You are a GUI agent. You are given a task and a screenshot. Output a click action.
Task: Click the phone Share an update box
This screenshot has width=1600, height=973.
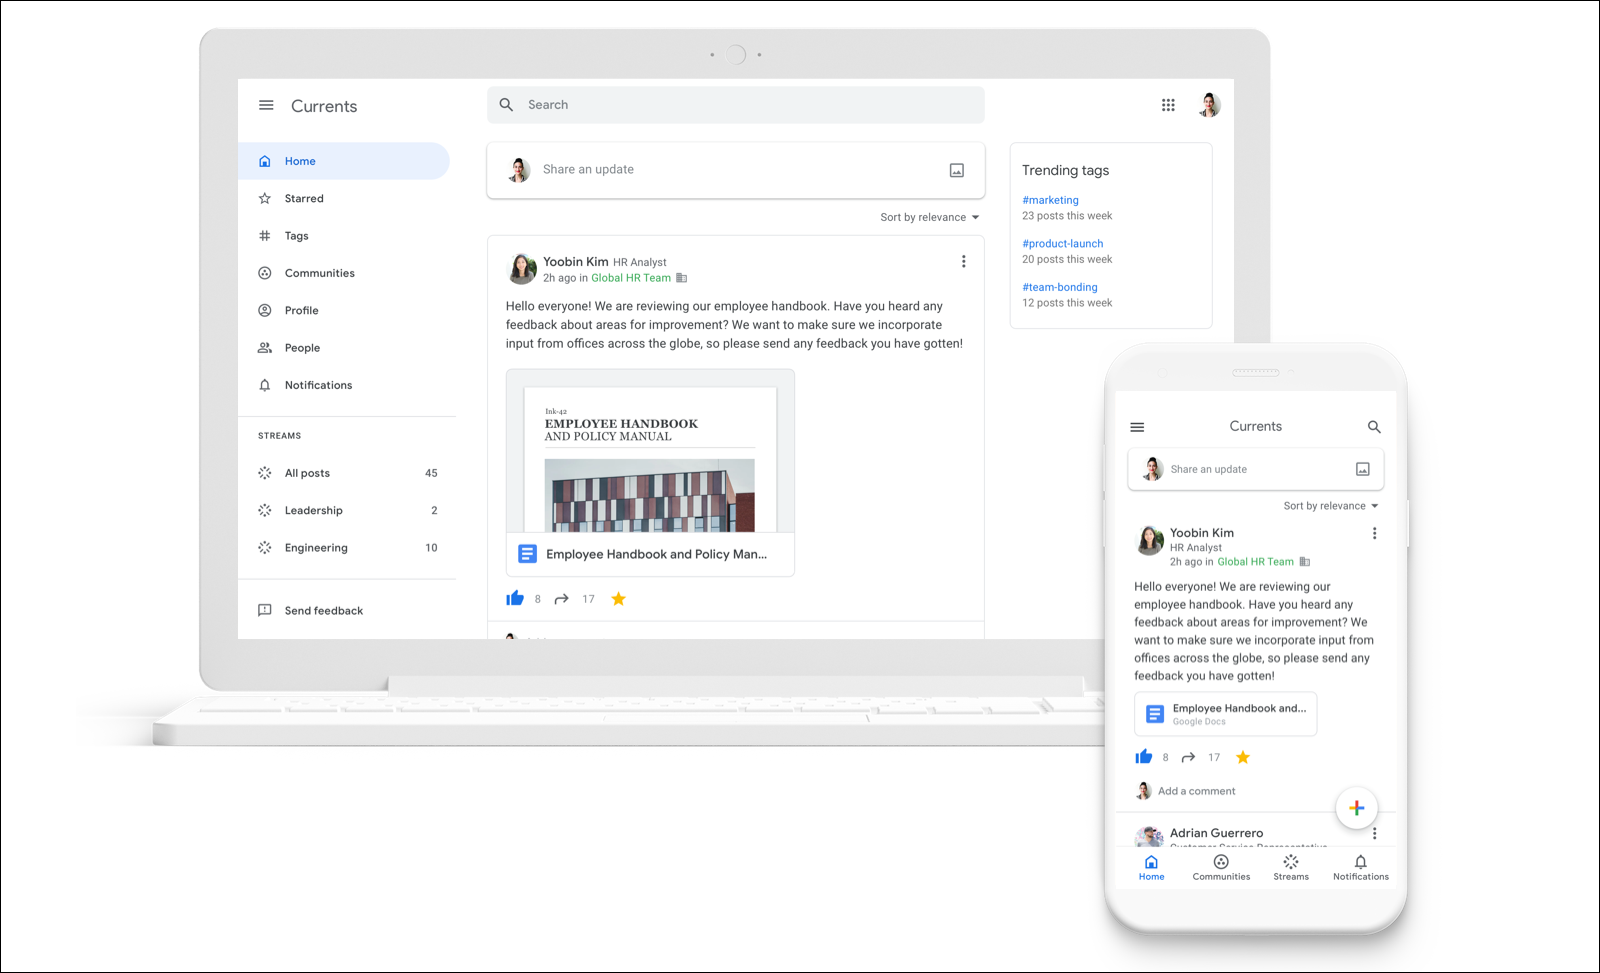[1256, 469]
